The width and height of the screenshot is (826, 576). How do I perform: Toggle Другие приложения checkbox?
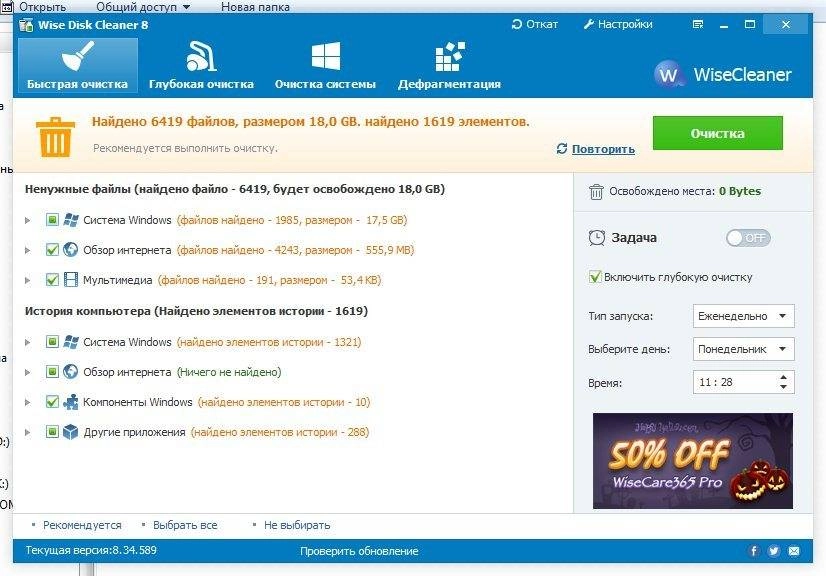52,432
